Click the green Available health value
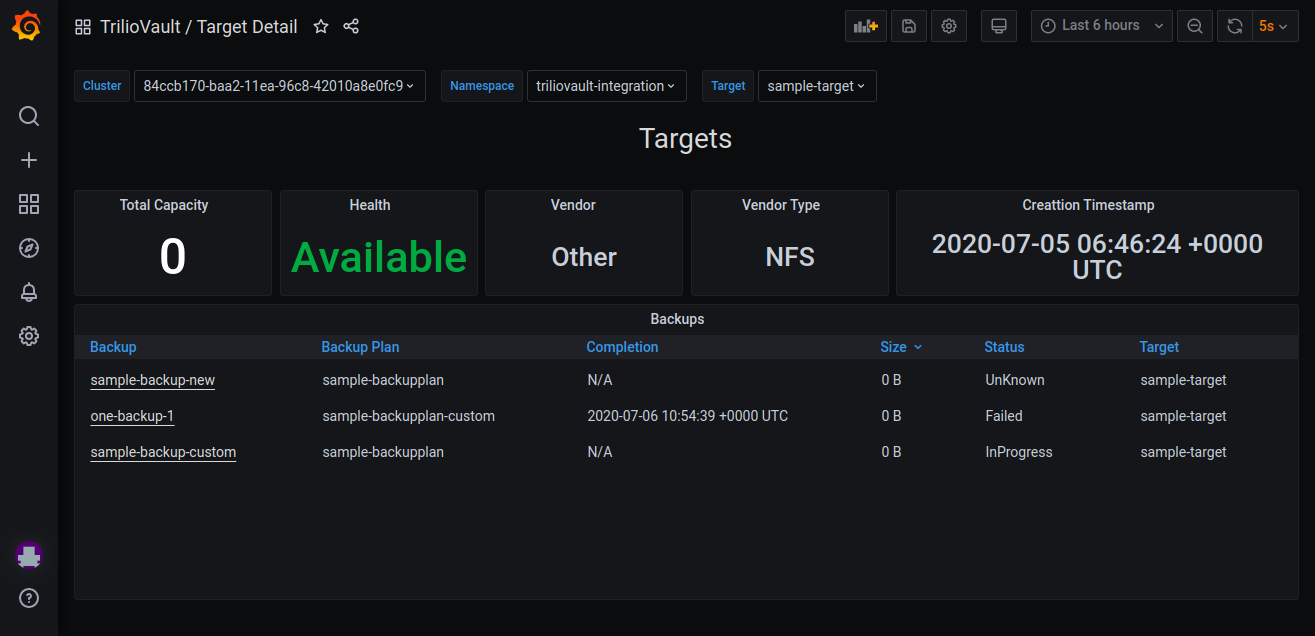 pos(379,257)
